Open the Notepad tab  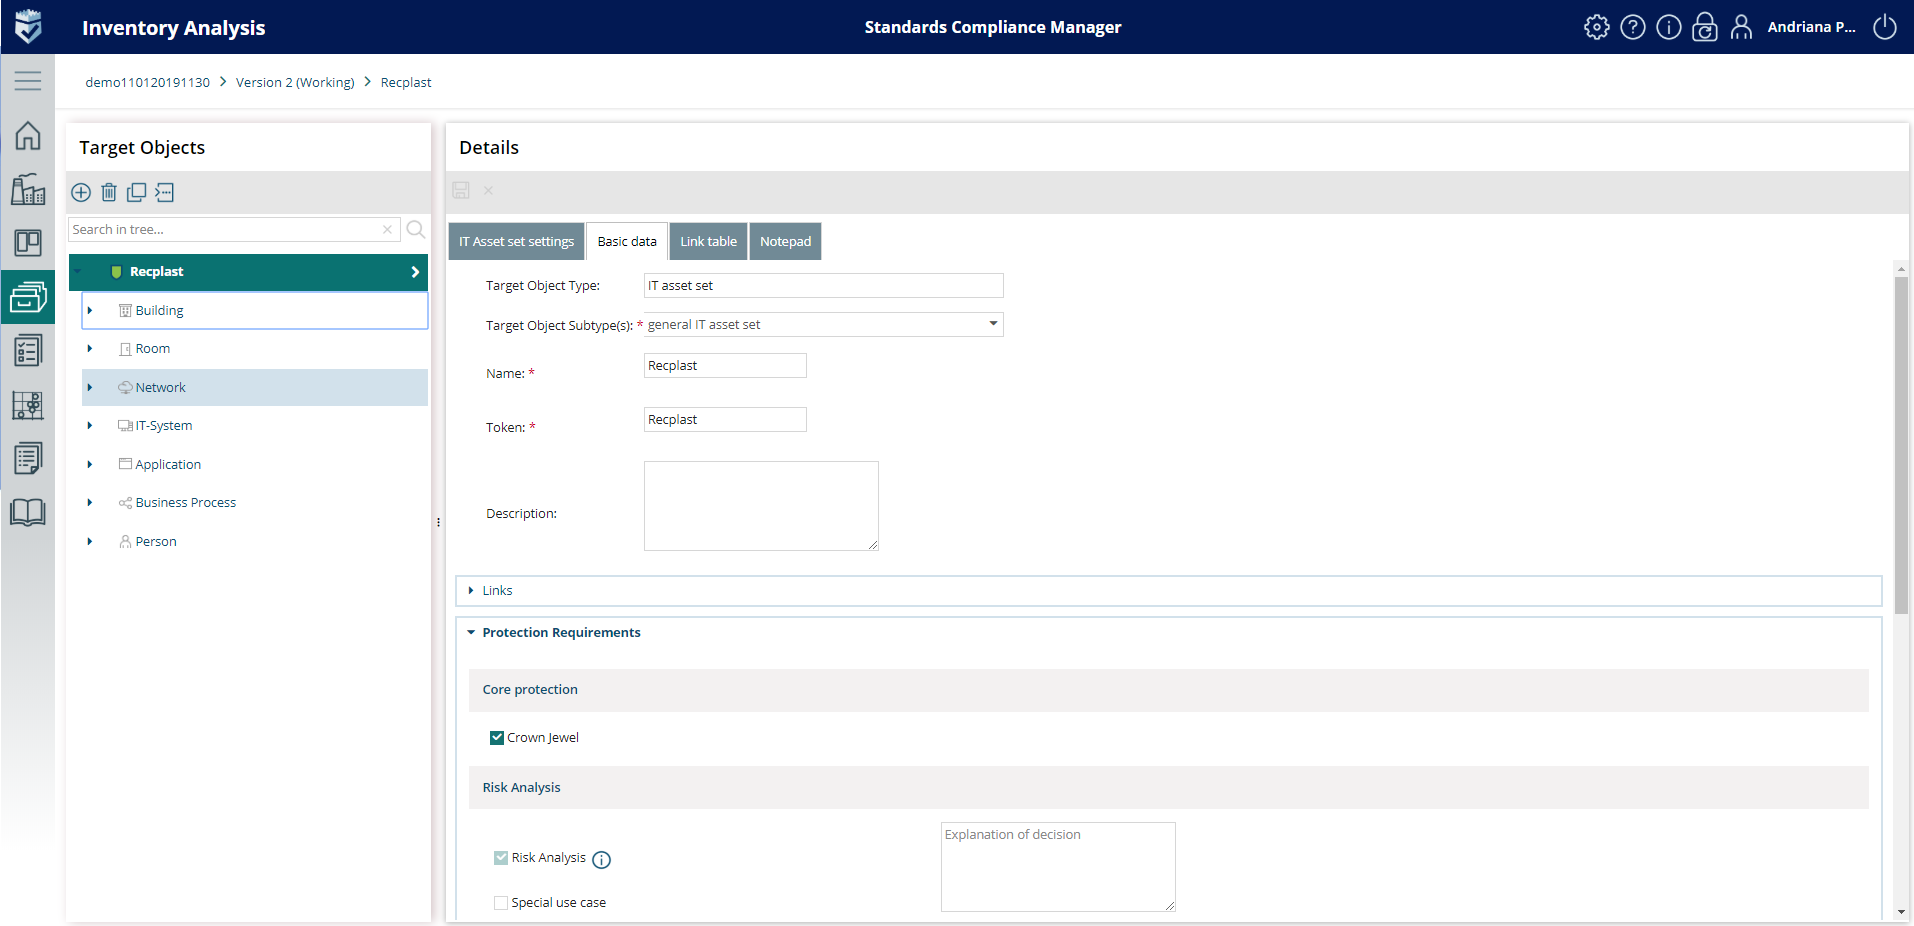785,241
